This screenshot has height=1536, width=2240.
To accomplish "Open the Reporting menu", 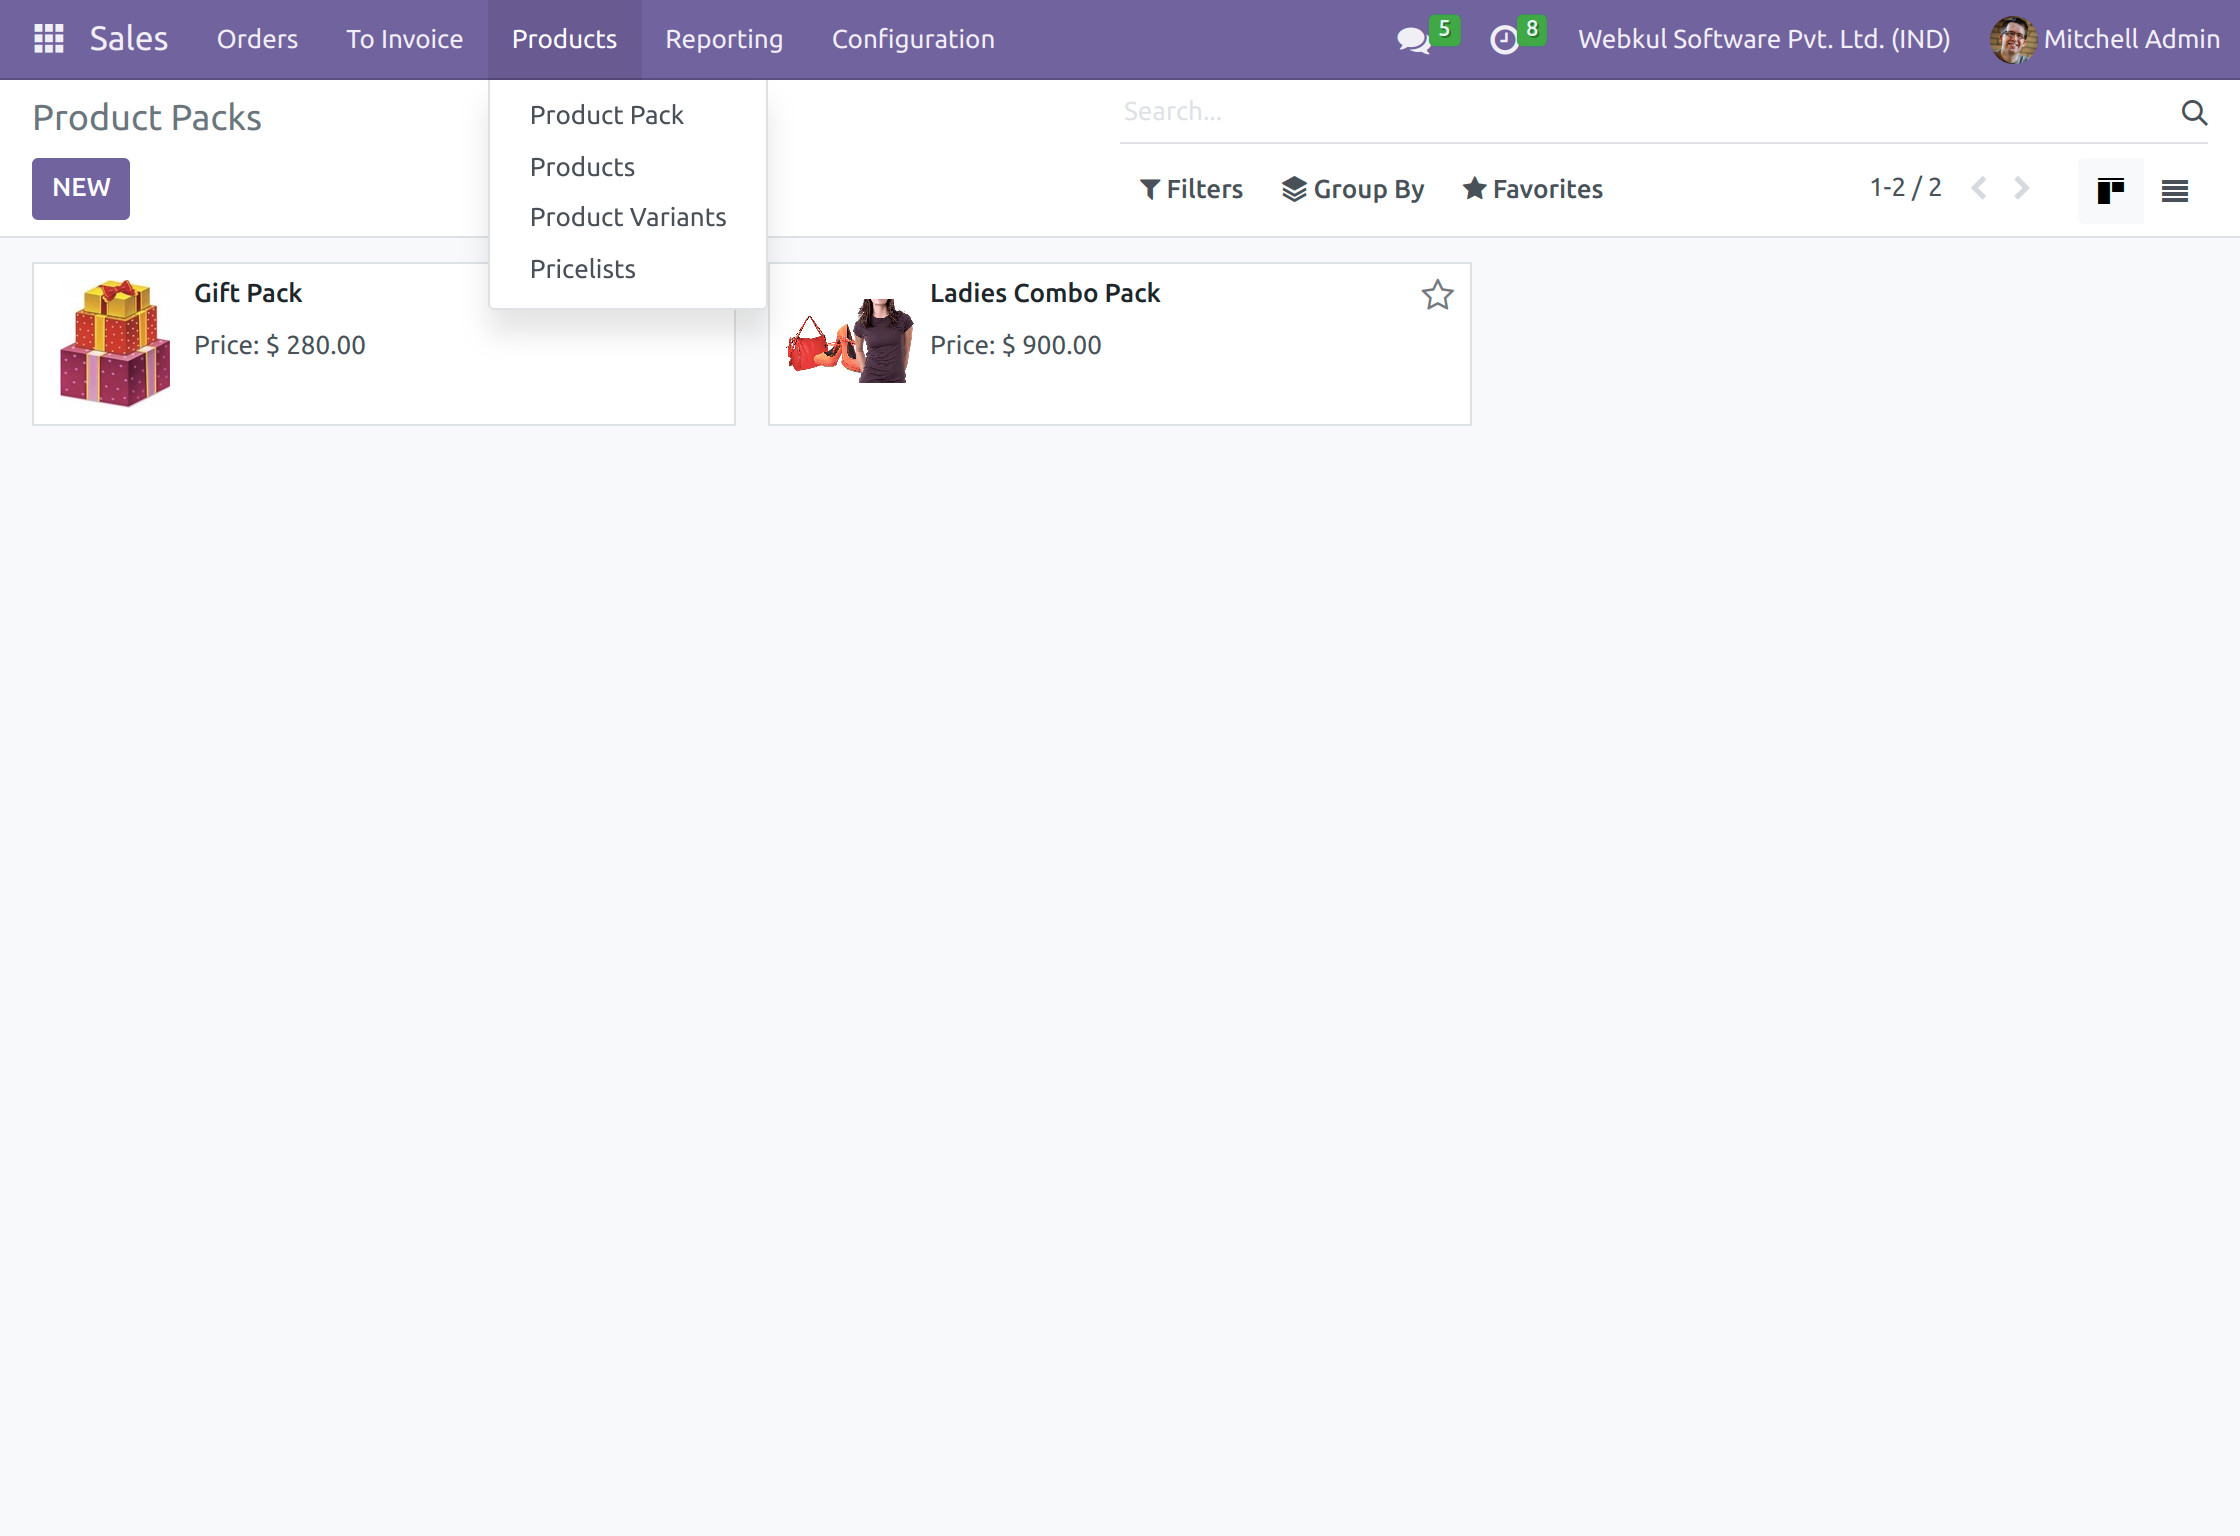I will pyautogui.click(x=723, y=39).
